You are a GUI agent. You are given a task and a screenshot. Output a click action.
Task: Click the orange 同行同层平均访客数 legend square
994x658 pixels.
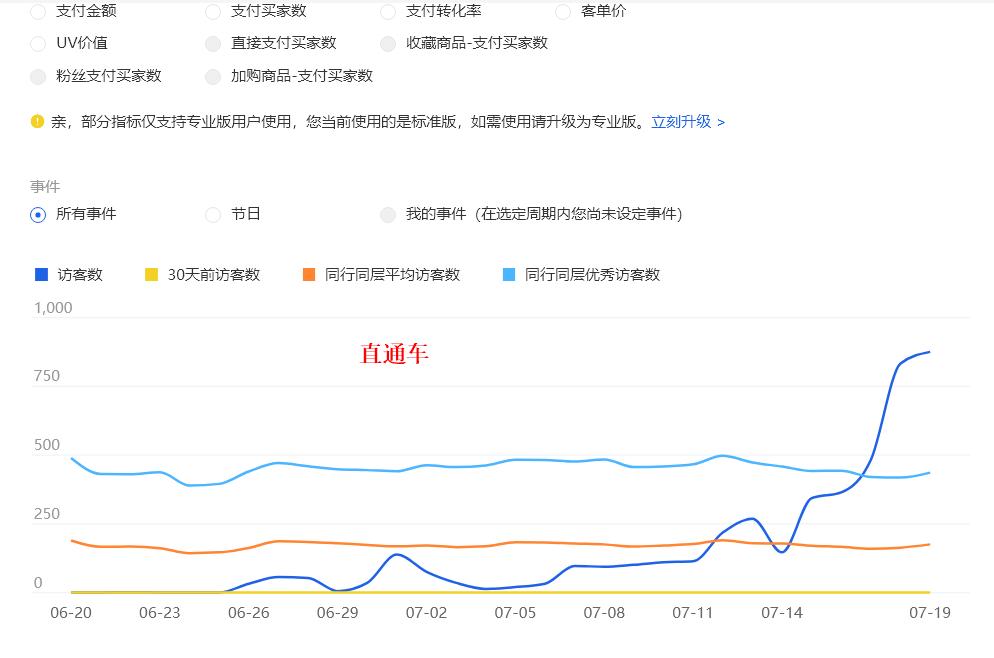[x=310, y=274]
